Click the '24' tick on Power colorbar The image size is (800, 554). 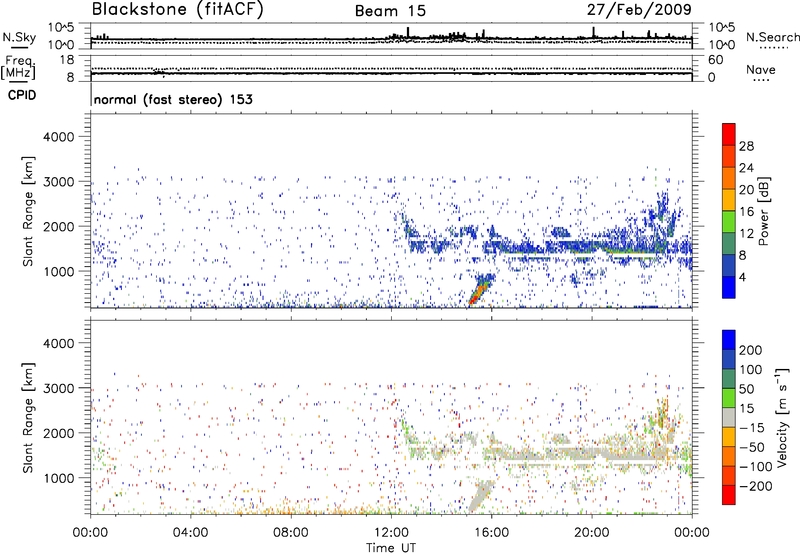click(x=746, y=168)
